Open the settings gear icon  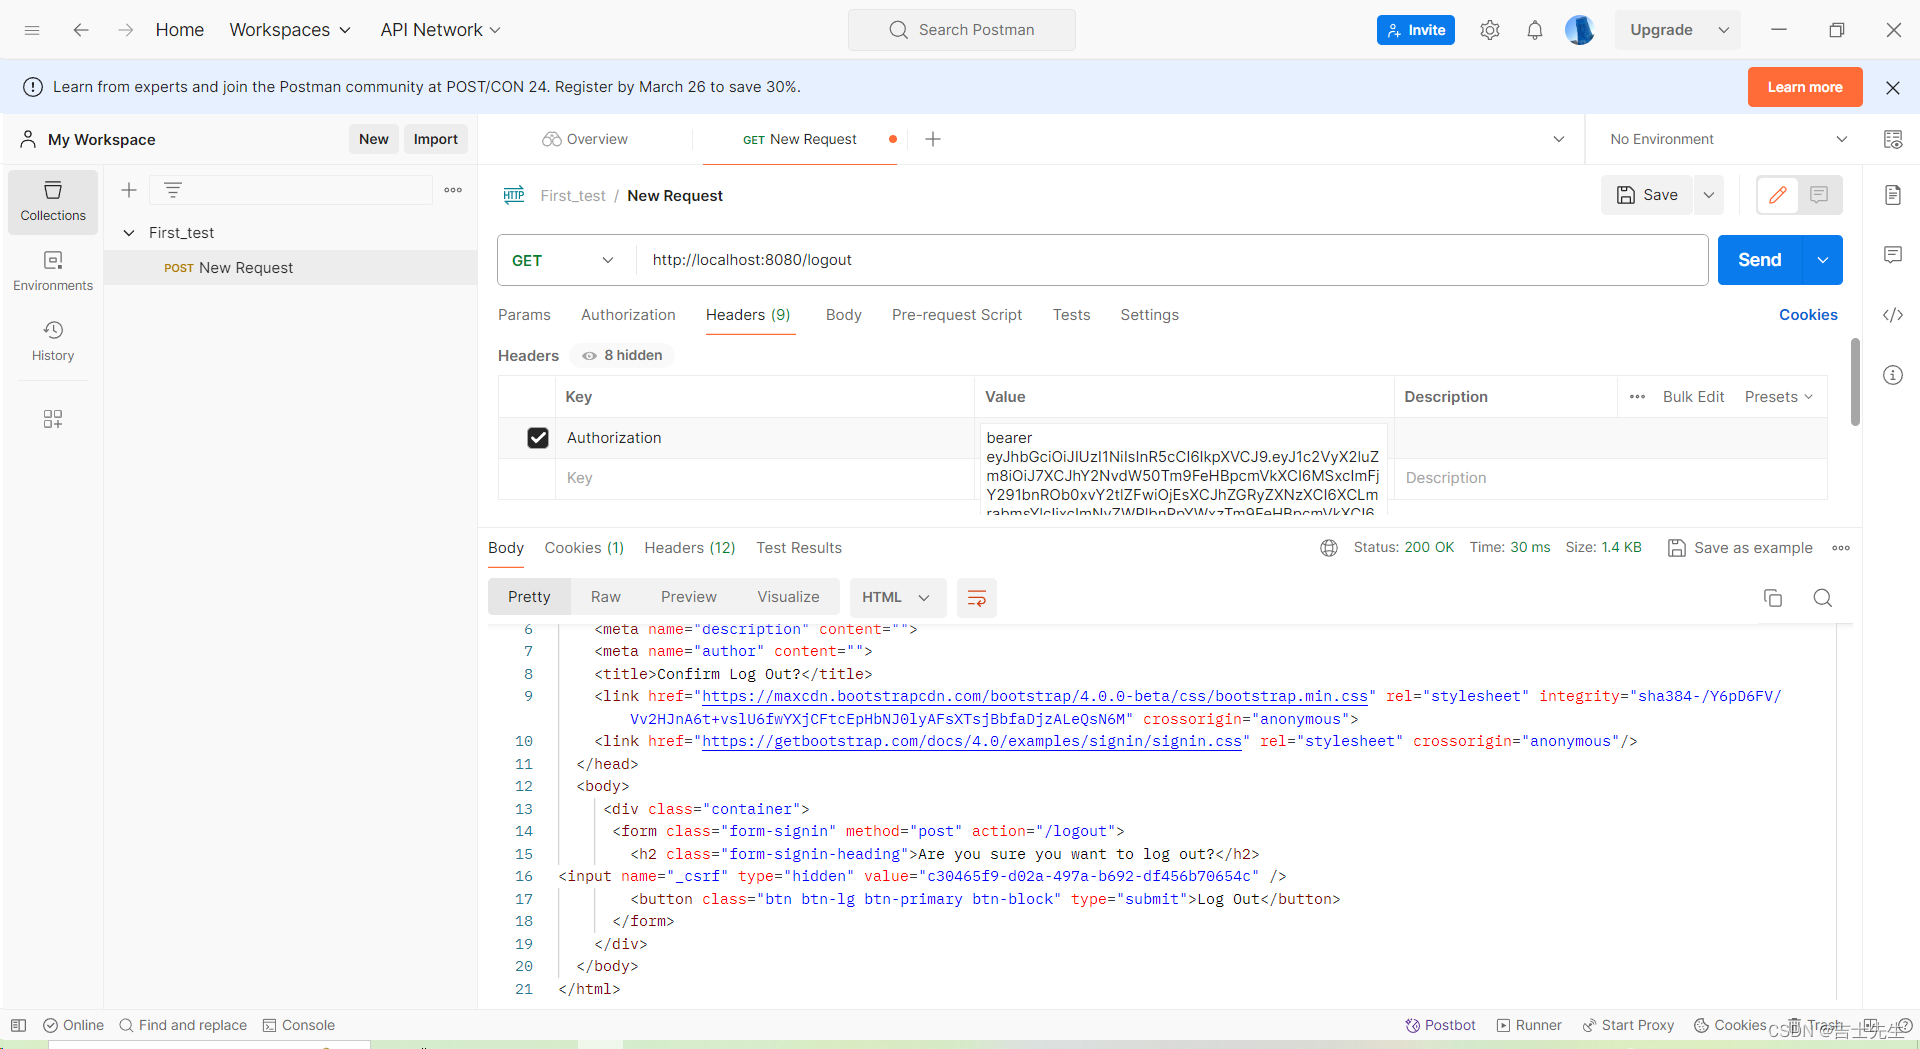coord(1490,30)
